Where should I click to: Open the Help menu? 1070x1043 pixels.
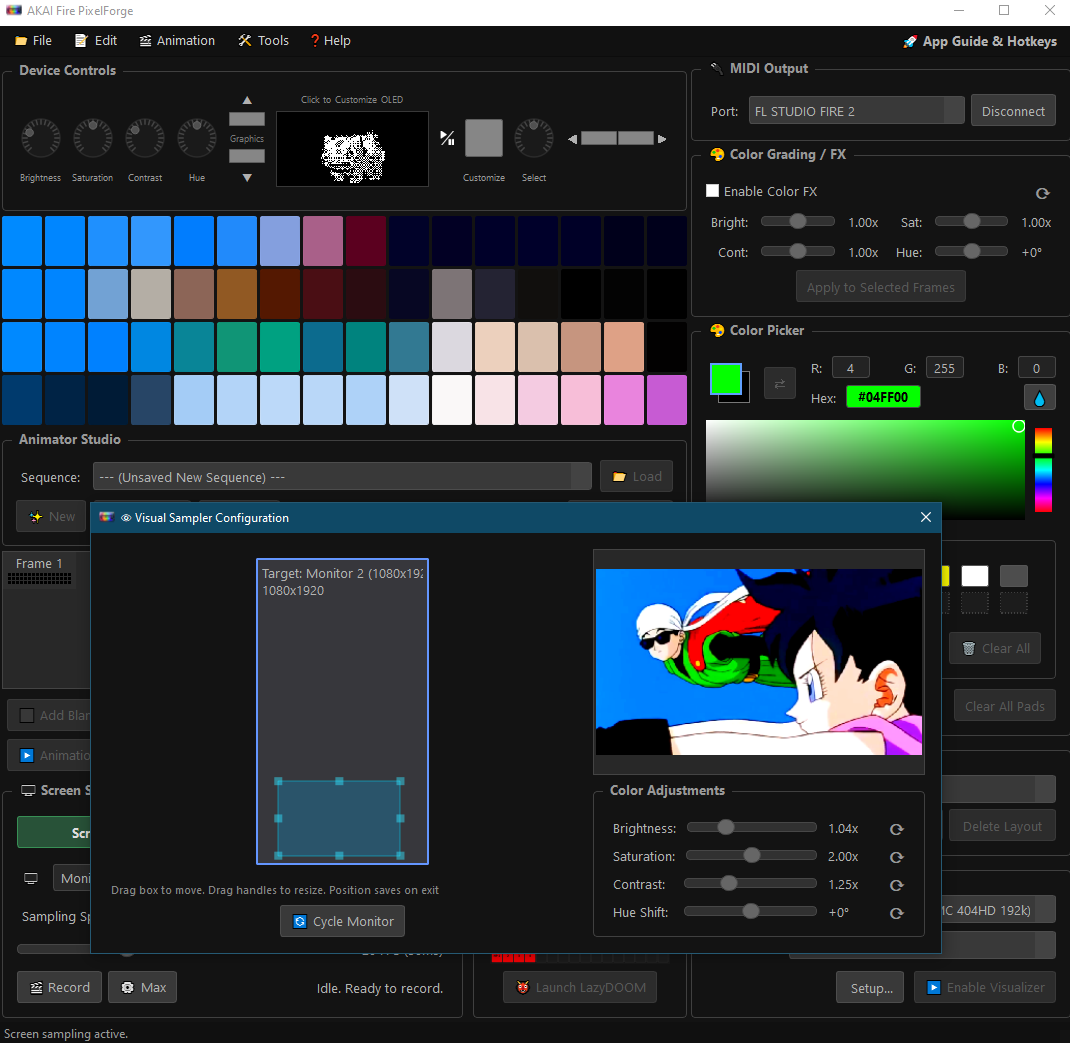point(330,41)
